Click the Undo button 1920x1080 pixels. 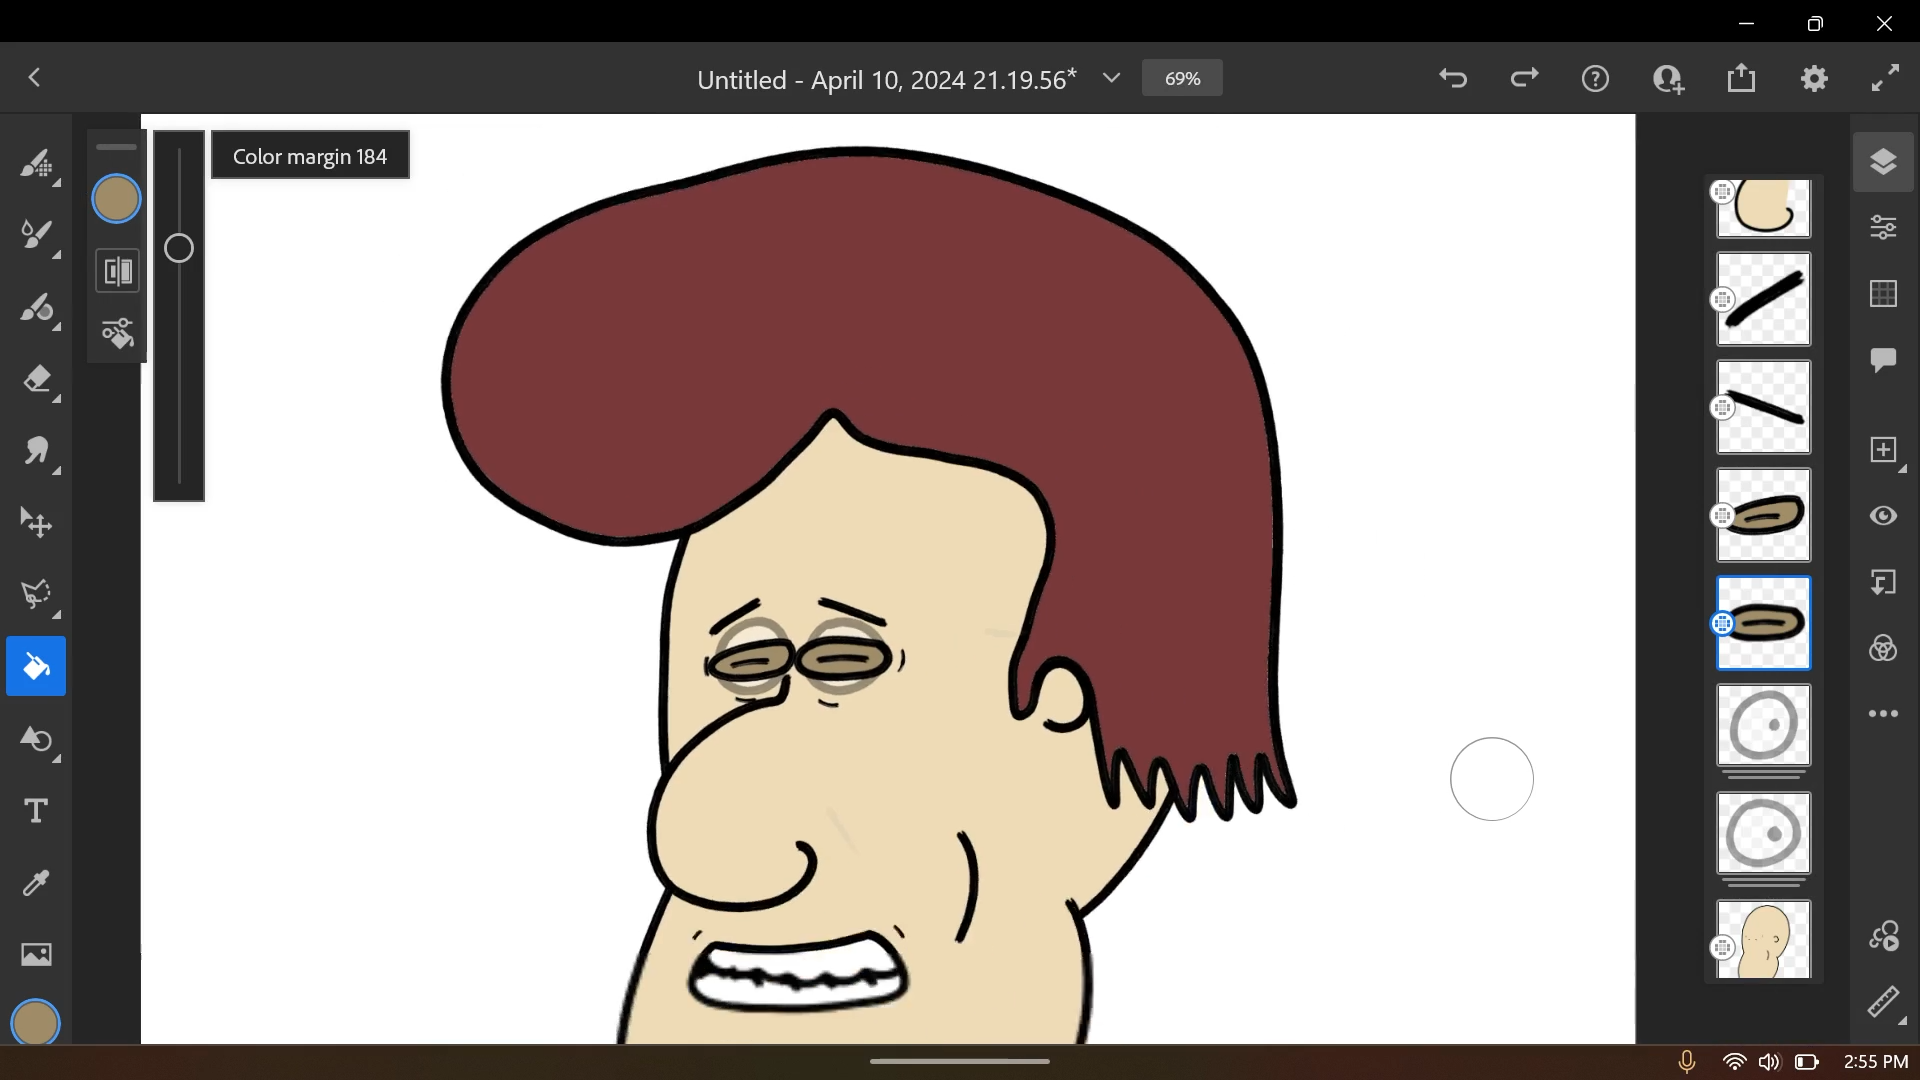click(1453, 78)
